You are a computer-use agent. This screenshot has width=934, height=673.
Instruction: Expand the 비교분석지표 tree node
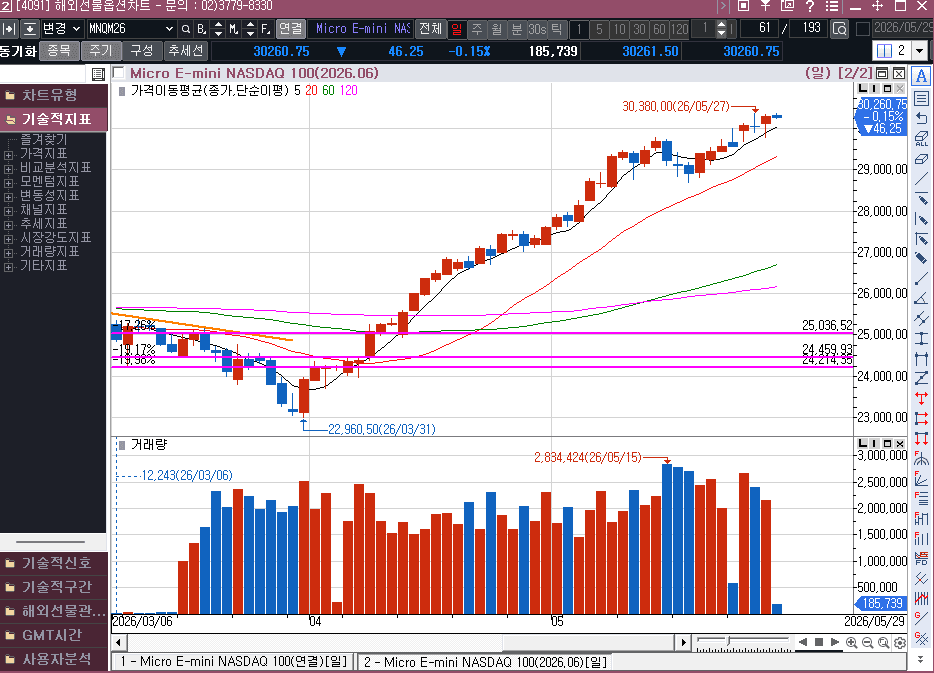[x=8, y=169]
